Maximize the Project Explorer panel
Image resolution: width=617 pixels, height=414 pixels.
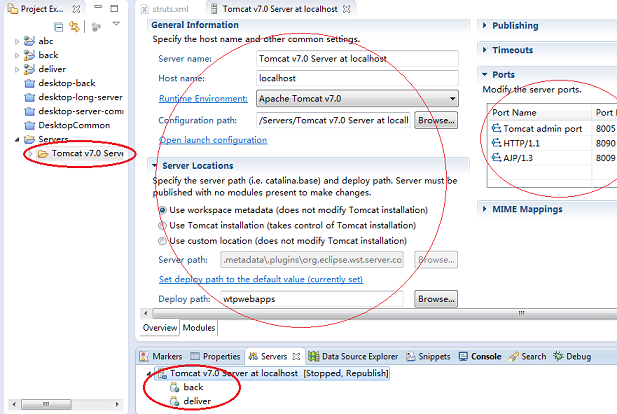[x=114, y=8]
